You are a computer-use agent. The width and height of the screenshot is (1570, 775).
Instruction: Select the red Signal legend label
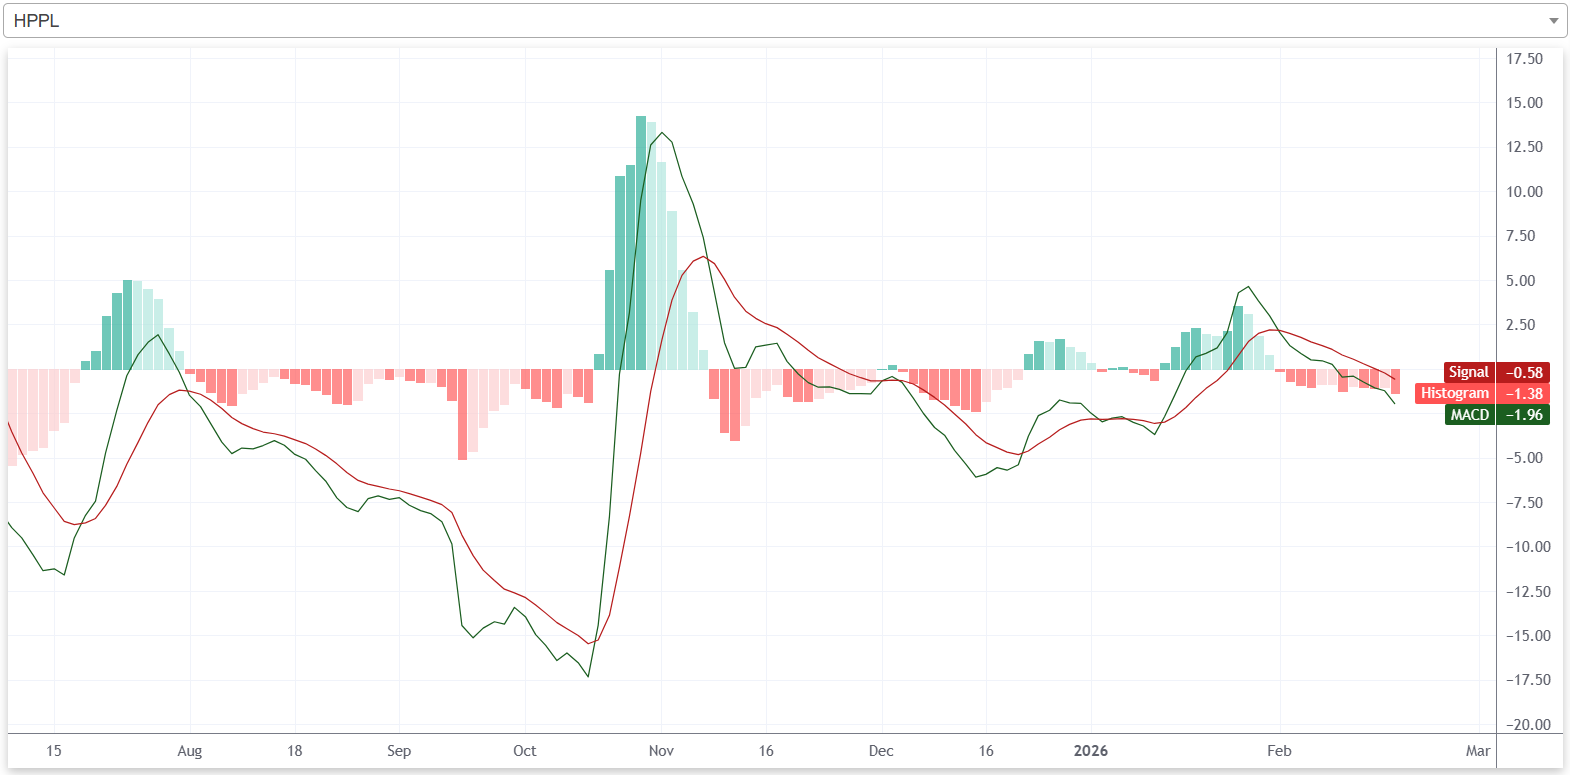tap(1468, 372)
